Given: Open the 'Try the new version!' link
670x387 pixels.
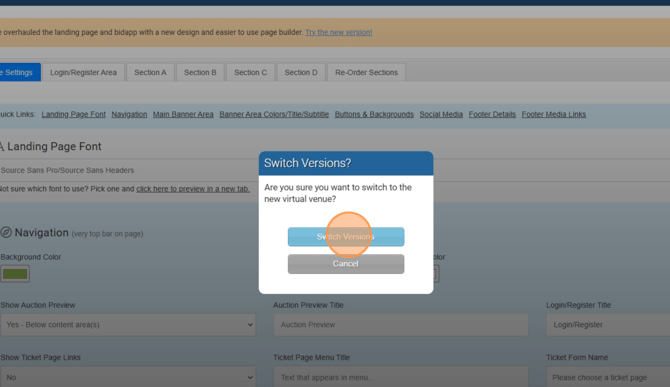Looking at the screenshot, I should pyautogui.click(x=338, y=32).
